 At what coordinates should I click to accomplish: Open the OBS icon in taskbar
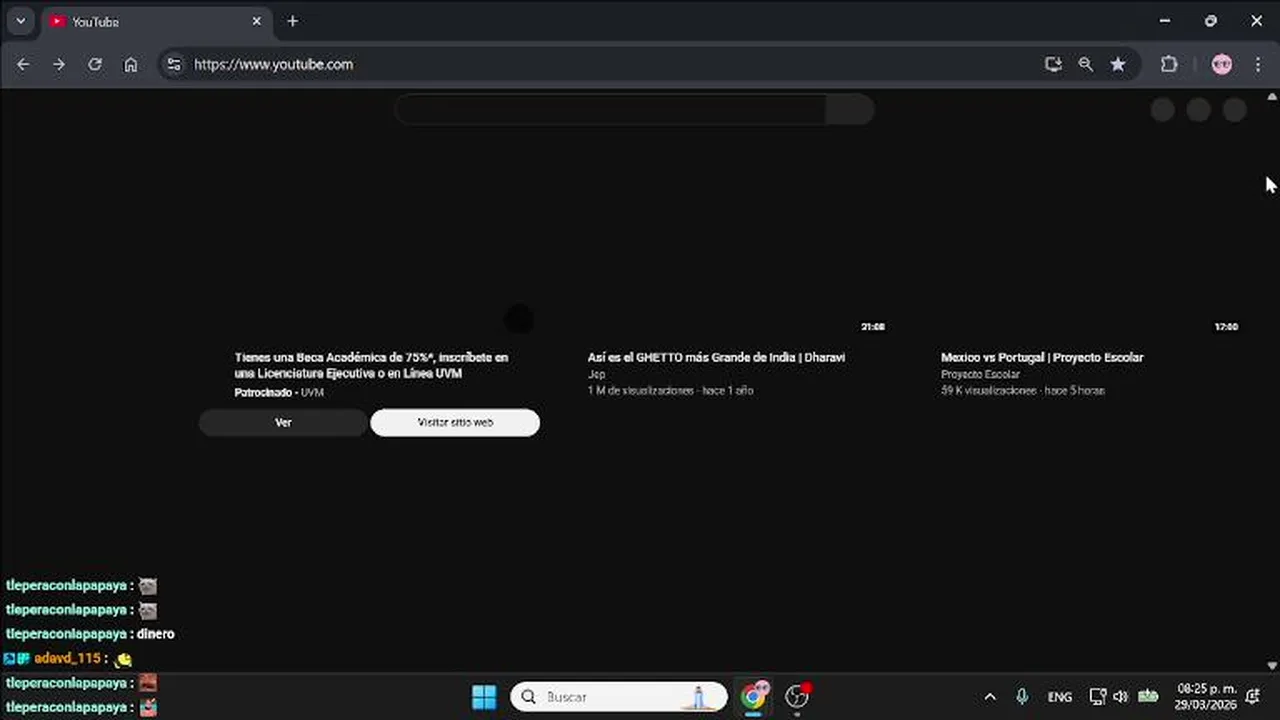coord(797,697)
